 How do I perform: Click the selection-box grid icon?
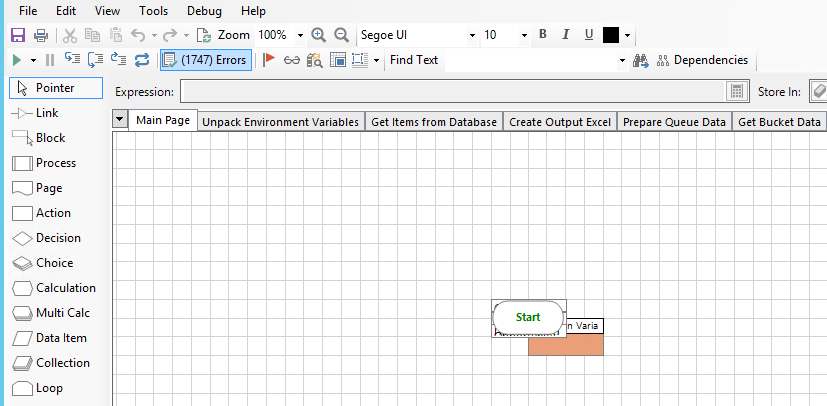pyautogui.click(x=360, y=60)
